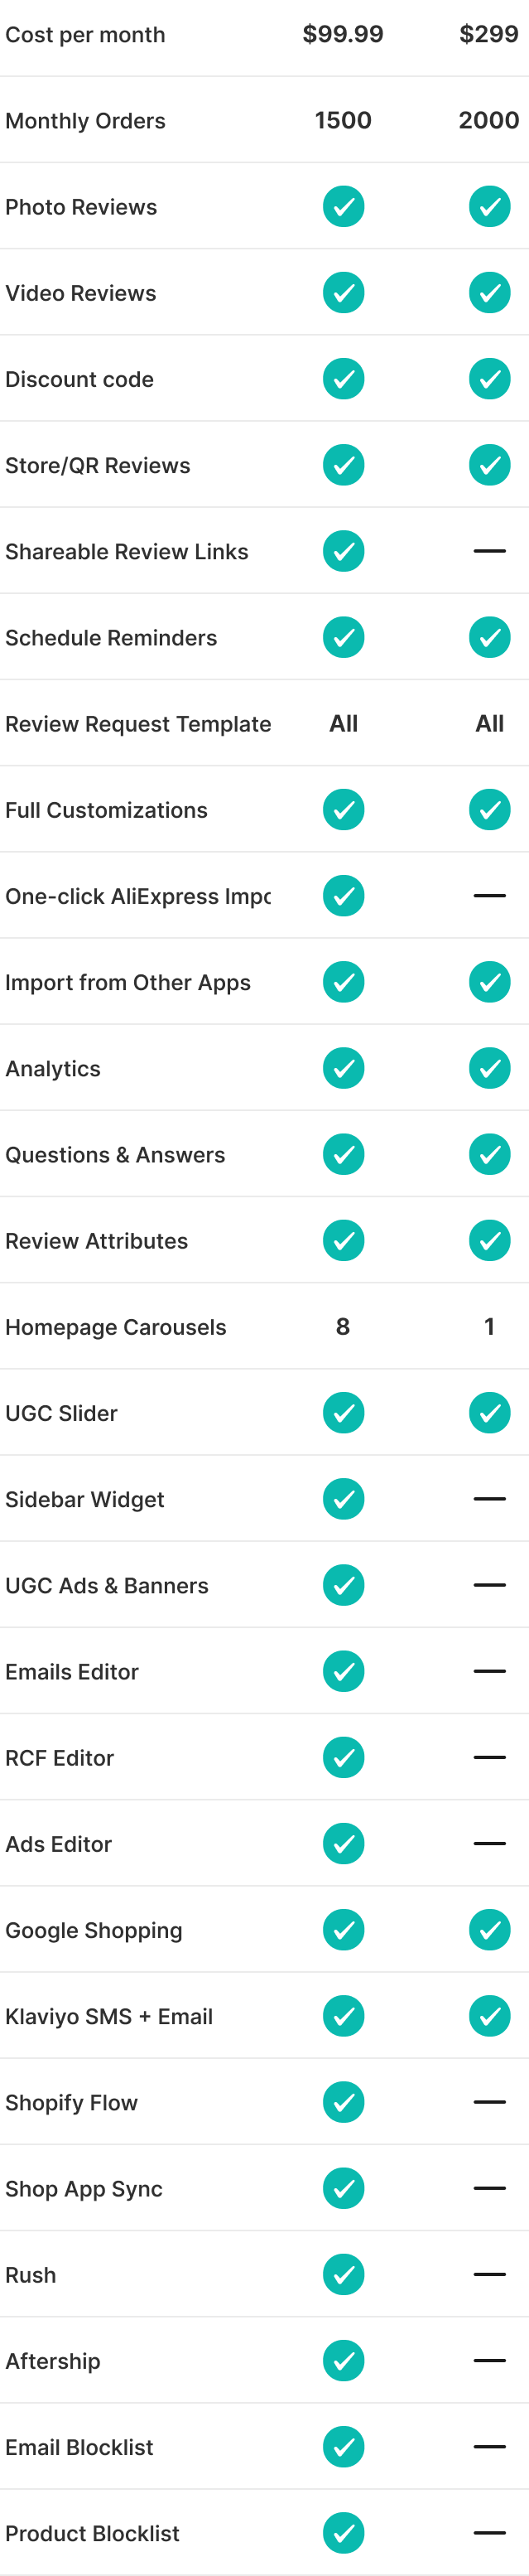Image resolution: width=529 pixels, height=2576 pixels.
Task: Click One-click AliExpress Import dash in $299 column
Action: pos(489,896)
